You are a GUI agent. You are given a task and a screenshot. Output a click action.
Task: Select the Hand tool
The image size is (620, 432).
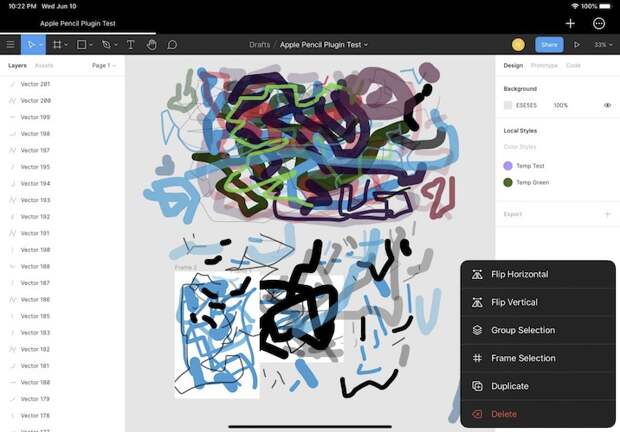pyautogui.click(x=151, y=45)
